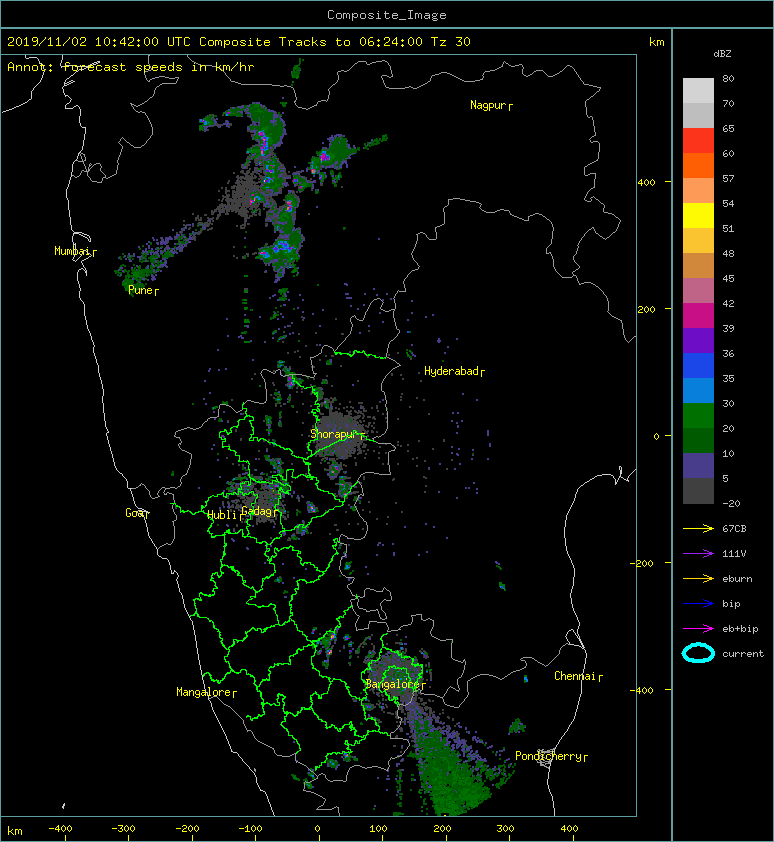774x842 pixels.
Task: Click the purple 111V arrow legend icon
Action: [x=698, y=553]
